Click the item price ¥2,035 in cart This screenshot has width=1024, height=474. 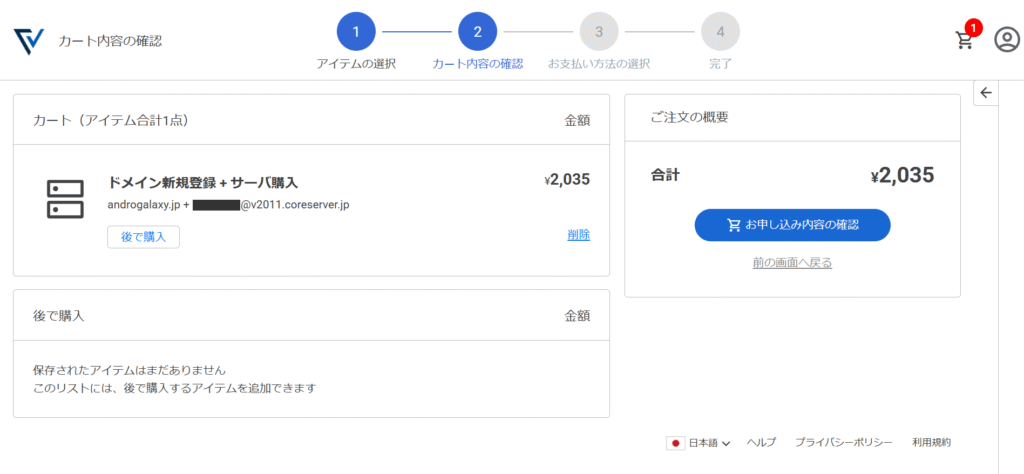coord(567,180)
